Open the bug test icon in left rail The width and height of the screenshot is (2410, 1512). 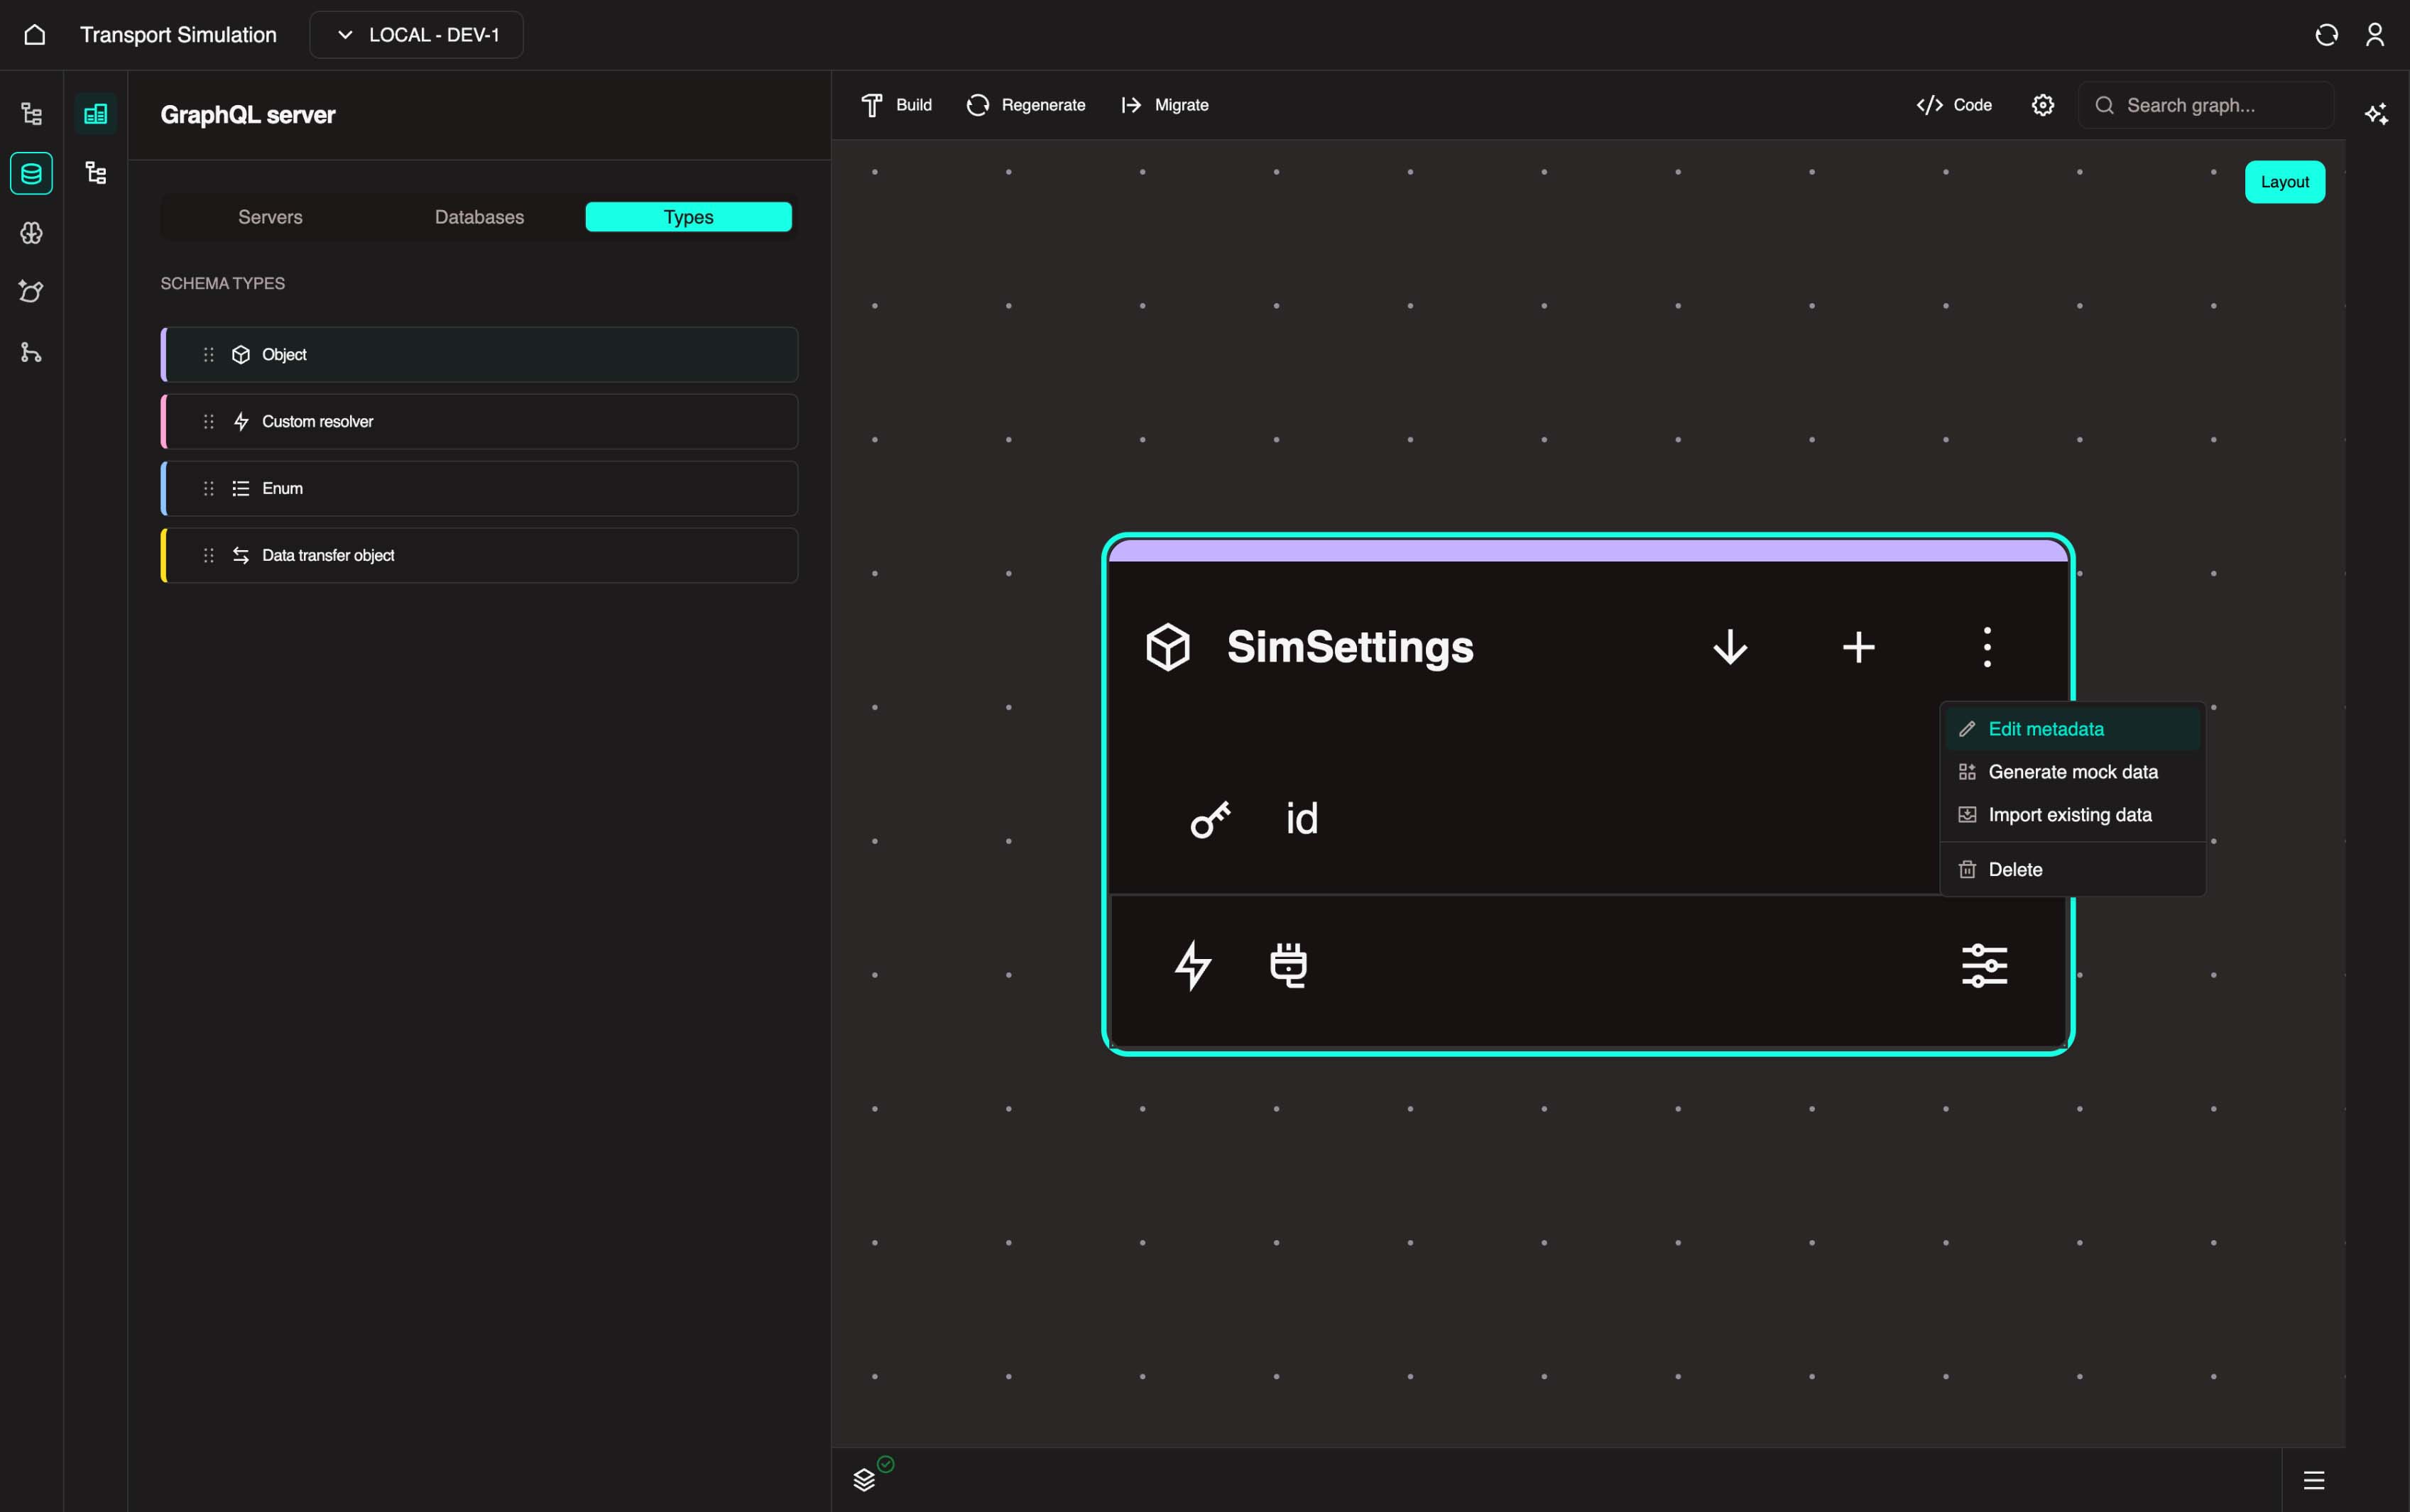coord(32,292)
